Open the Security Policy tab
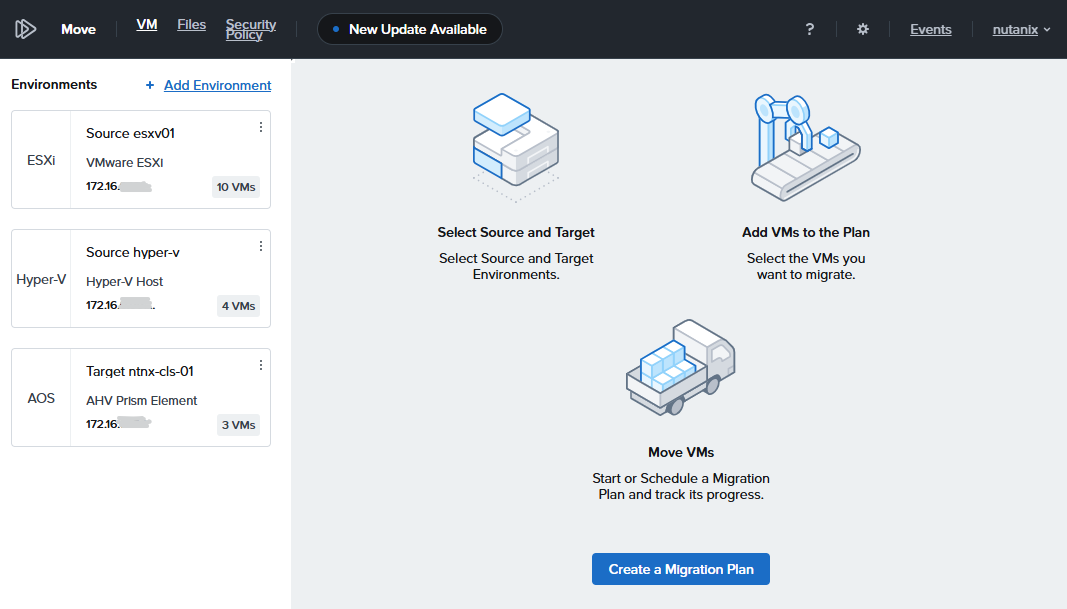This screenshot has height=609, width=1067. [251, 29]
